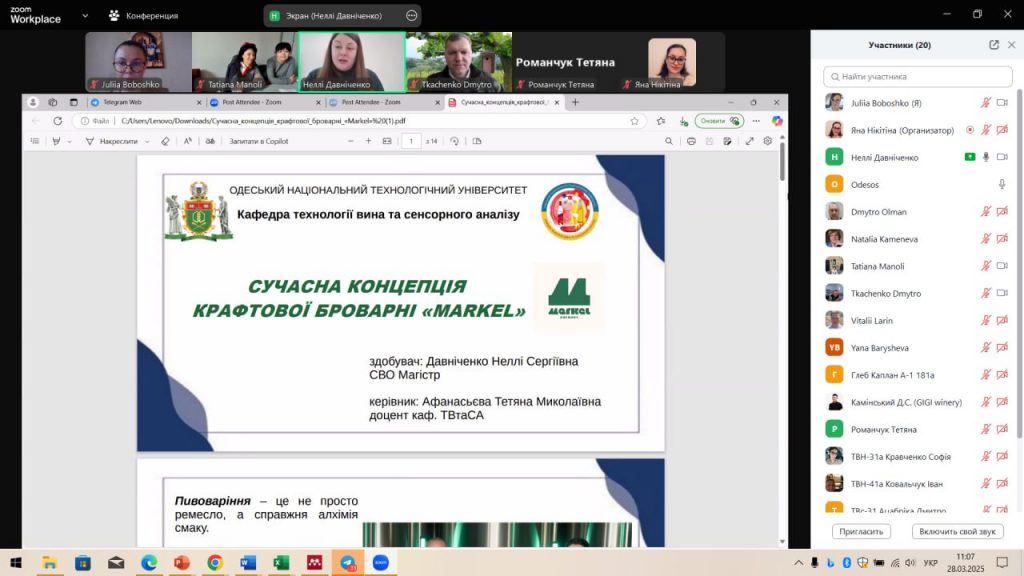The height and width of the screenshot is (576, 1024).
Task: Open Edge workspaces icon
Action: [x=53, y=102]
